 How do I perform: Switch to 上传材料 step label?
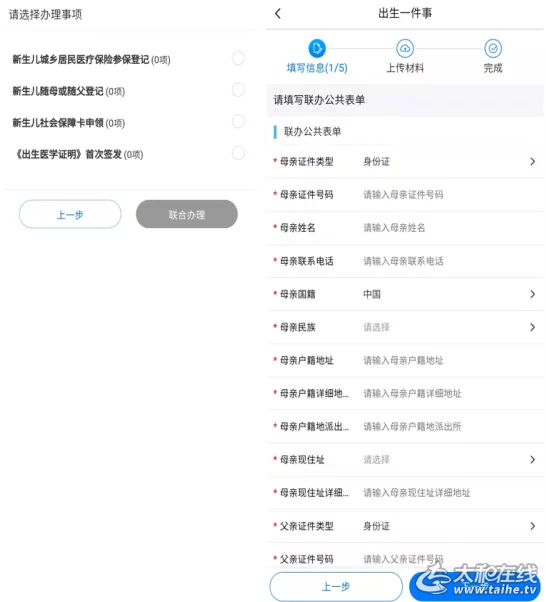point(405,68)
